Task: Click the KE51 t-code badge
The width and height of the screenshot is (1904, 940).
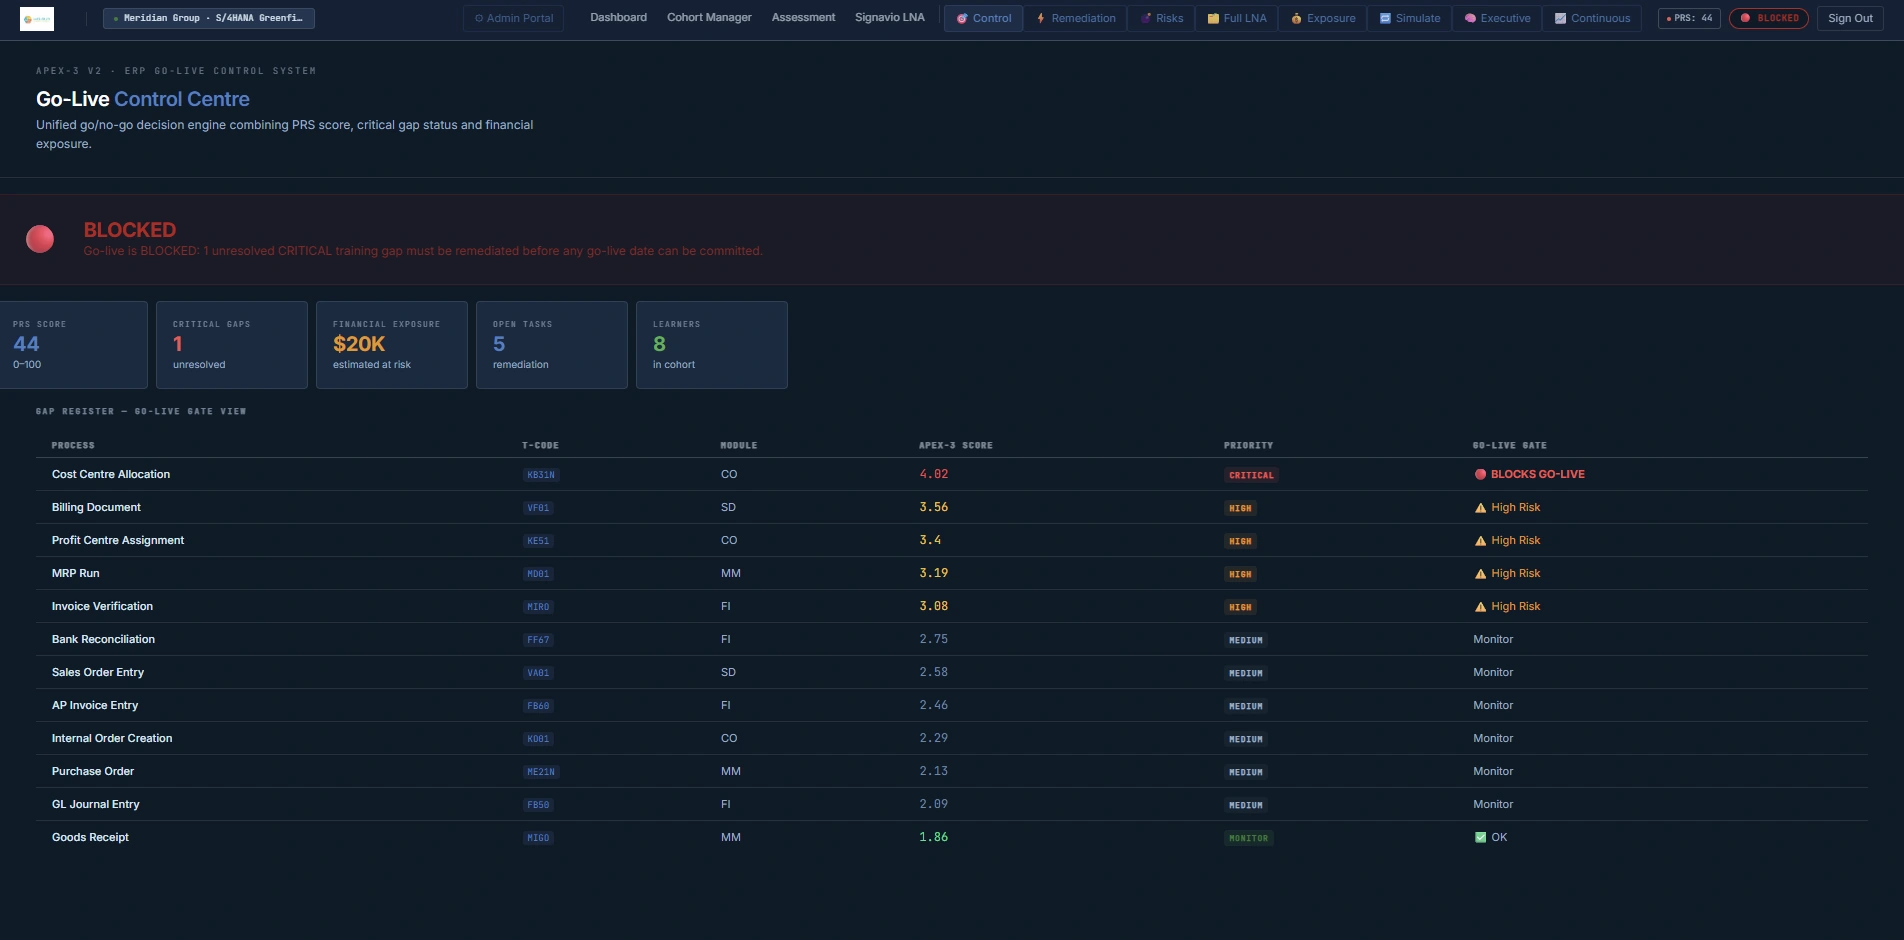Action: pos(538,541)
